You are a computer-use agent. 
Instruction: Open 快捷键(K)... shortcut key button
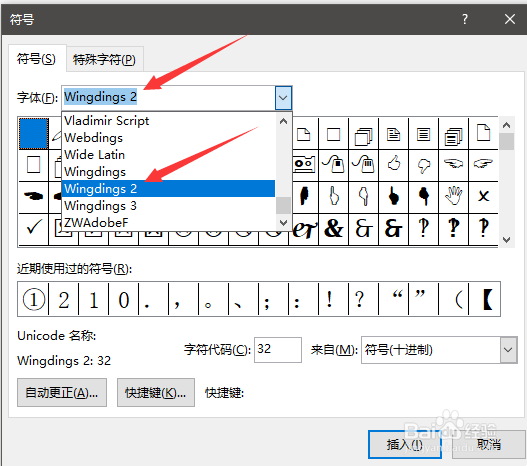coord(156,392)
